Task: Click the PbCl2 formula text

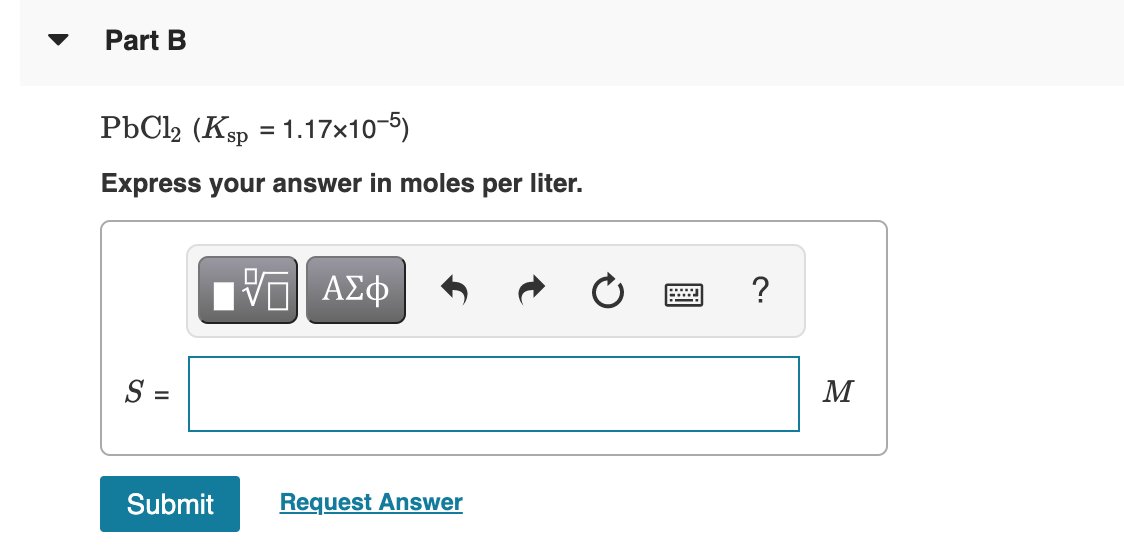Action: [x=142, y=129]
